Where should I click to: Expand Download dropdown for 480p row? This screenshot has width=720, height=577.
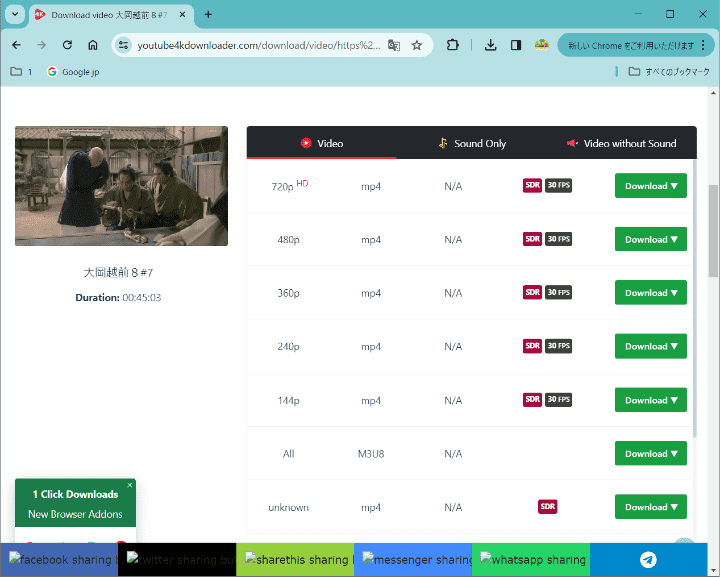[650, 240]
